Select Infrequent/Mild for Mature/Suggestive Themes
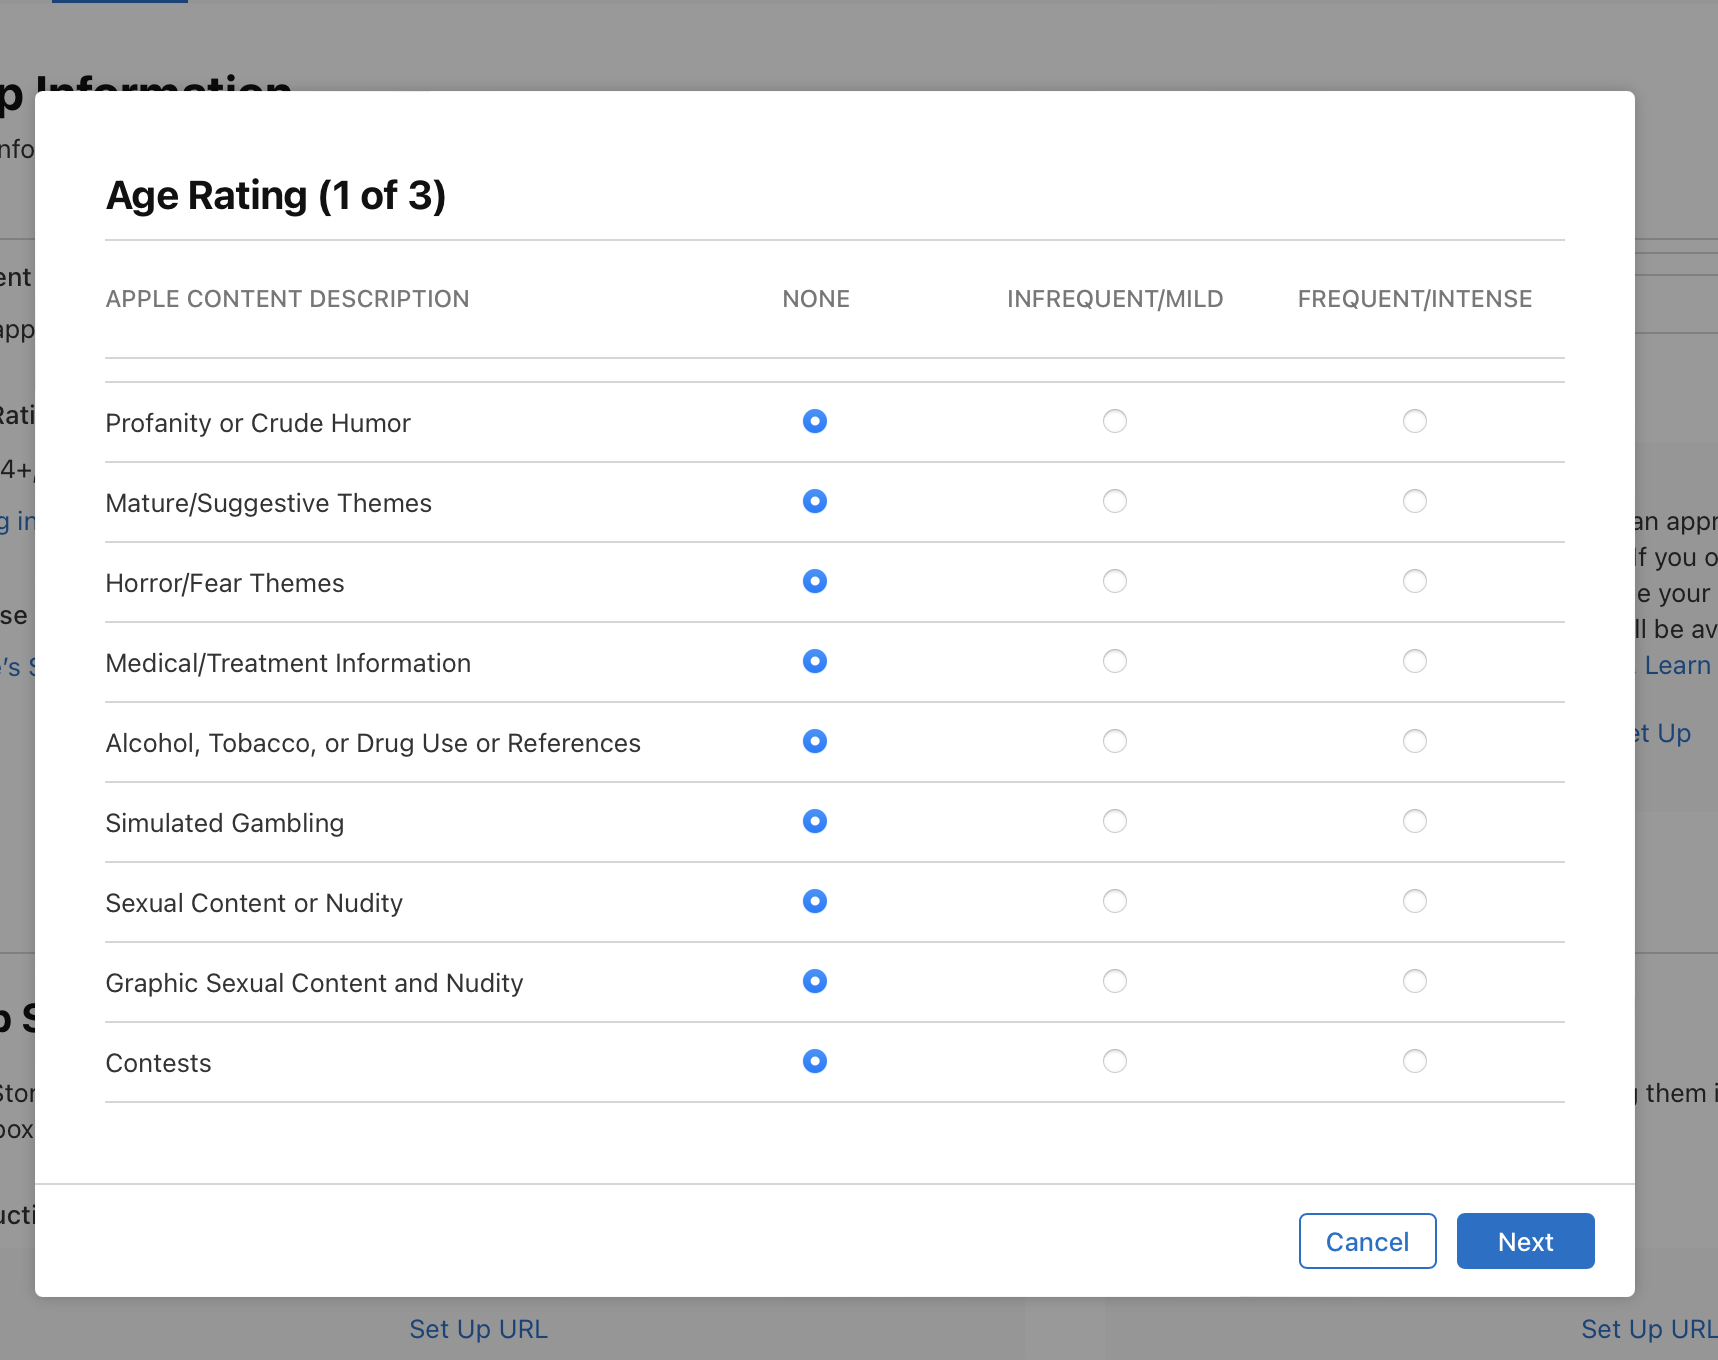This screenshot has width=1718, height=1360. [x=1115, y=501]
